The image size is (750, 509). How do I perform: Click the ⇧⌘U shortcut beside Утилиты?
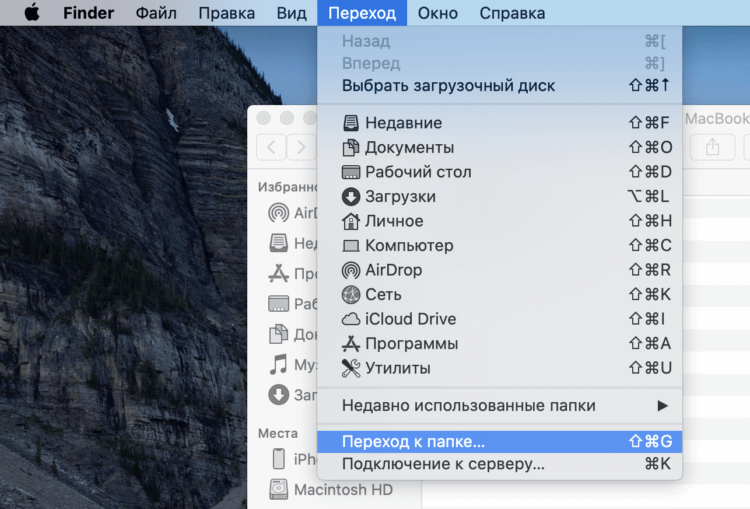(650, 368)
